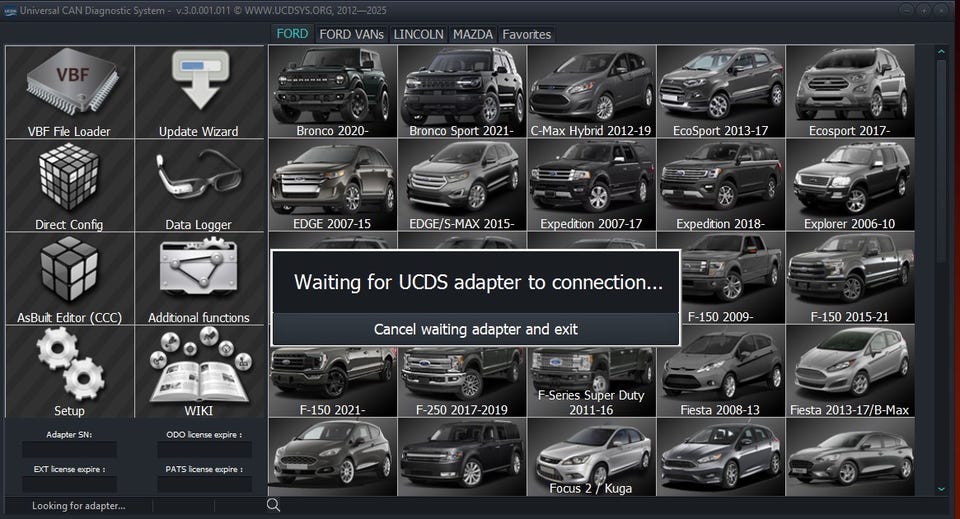Cancel waiting adapter and exit
The width and height of the screenshot is (960, 519).
(x=476, y=329)
